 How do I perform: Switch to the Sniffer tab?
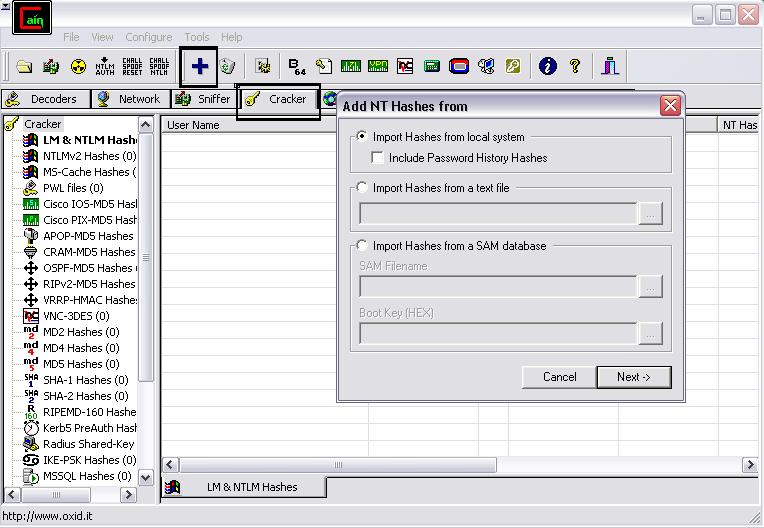204,99
